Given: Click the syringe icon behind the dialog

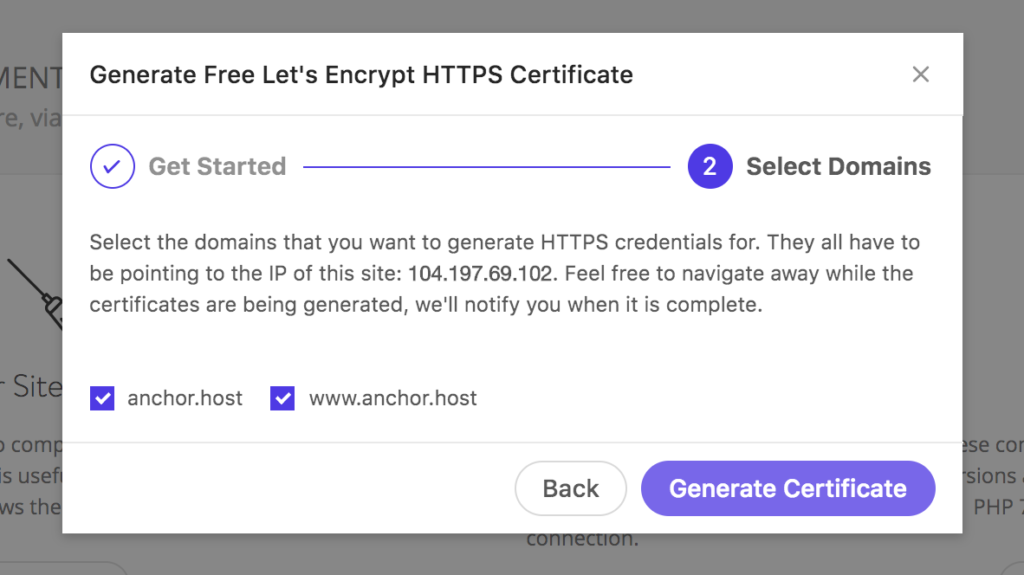Looking at the screenshot, I should tap(33, 292).
